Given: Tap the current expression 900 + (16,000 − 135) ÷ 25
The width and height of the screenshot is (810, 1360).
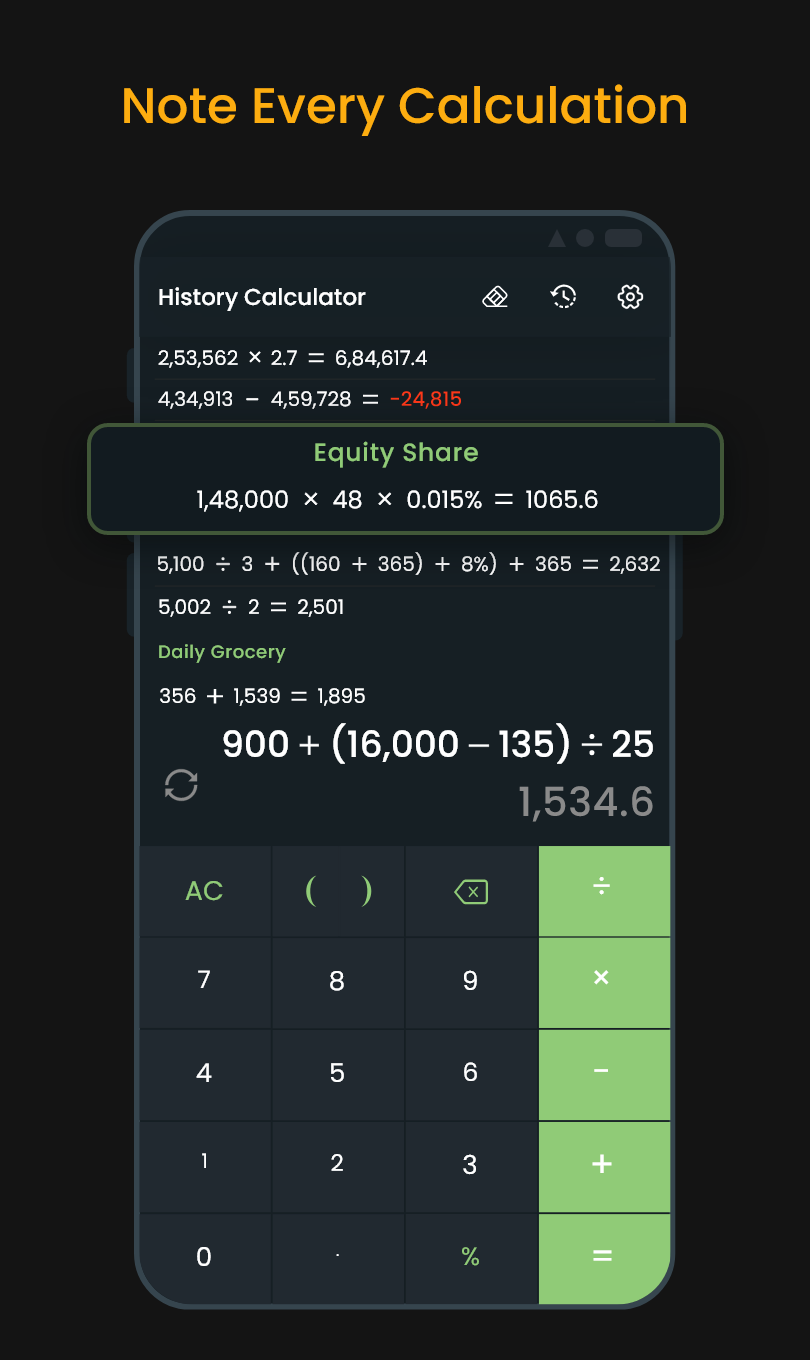Looking at the screenshot, I should pyautogui.click(x=438, y=744).
